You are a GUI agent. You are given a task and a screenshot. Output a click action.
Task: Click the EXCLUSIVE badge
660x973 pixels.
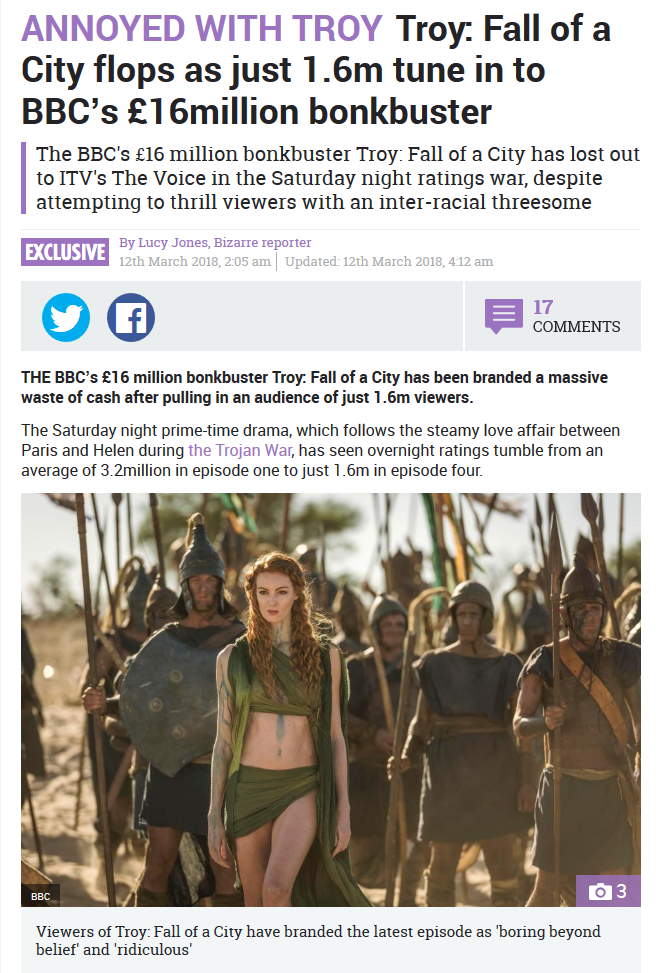pyautogui.click(x=65, y=252)
